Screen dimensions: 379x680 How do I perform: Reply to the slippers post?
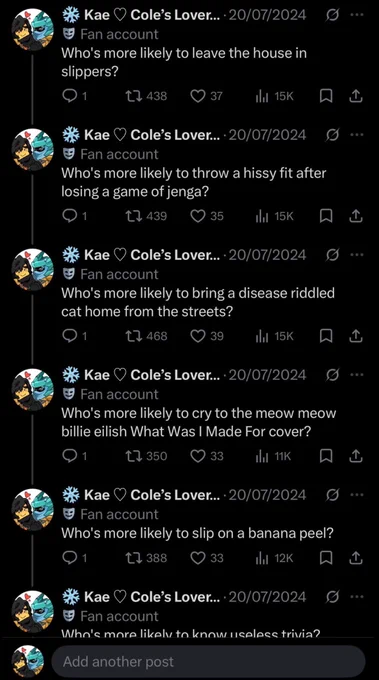coord(75,96)
